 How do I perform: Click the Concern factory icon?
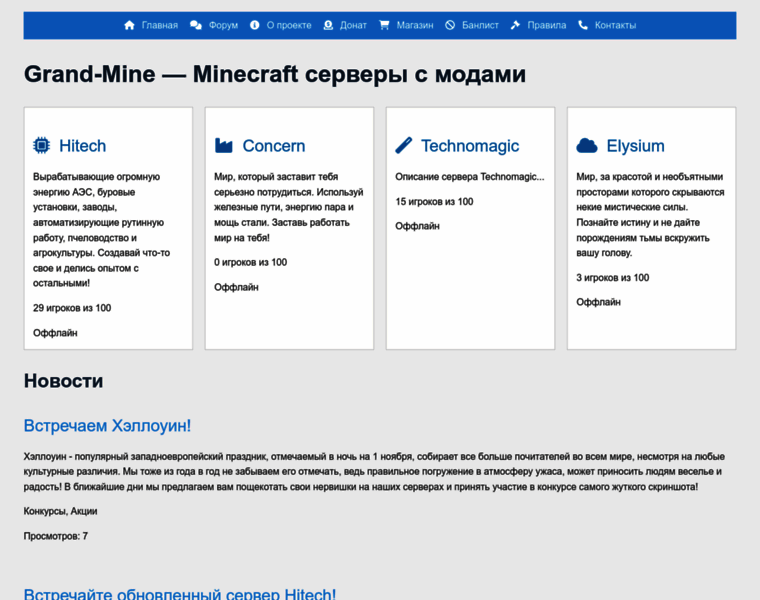pyautogui.click(x=223, y=145)
